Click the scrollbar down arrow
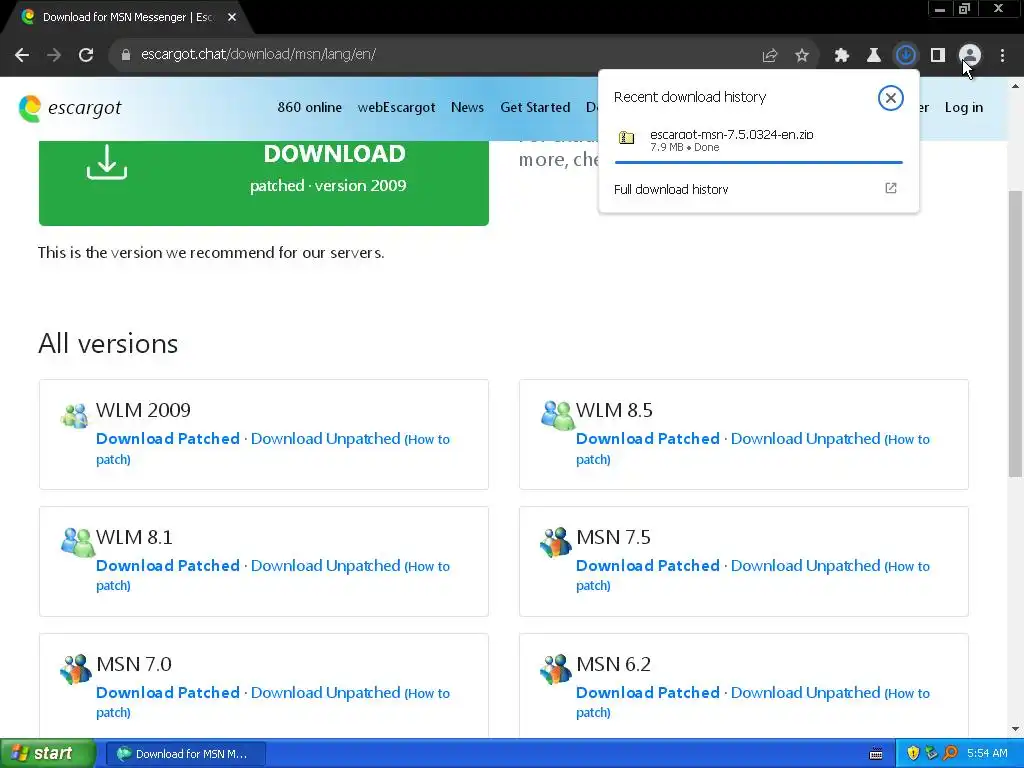Viewport: 1024px width, 768px height. click(x=1015, y=729)
